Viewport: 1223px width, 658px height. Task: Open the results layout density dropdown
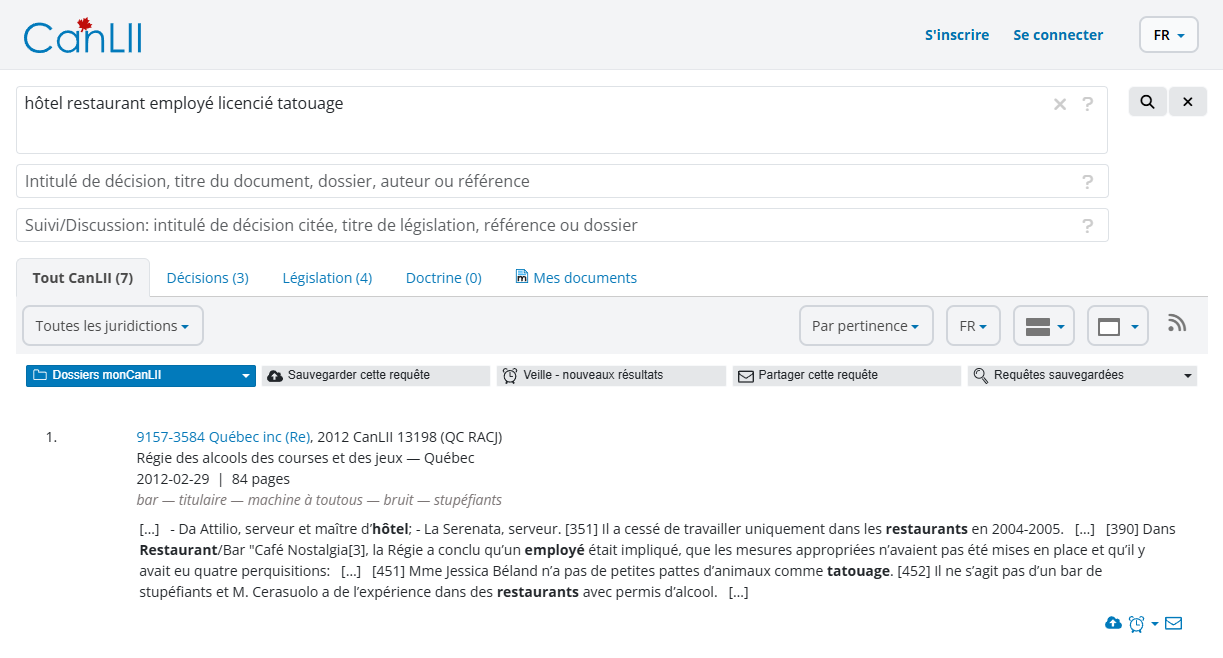(x=1044, y=326)
